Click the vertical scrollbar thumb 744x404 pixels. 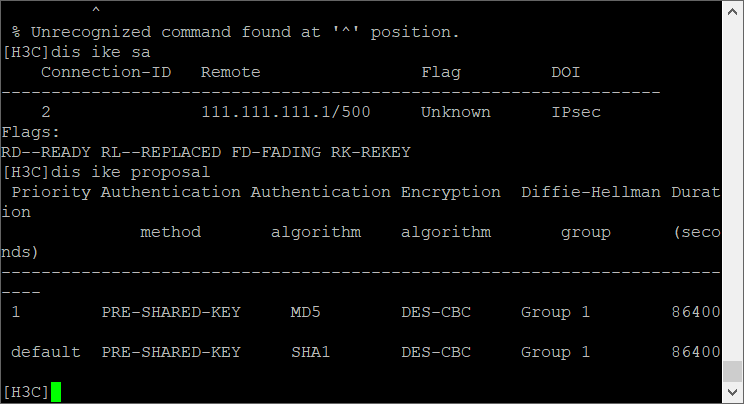click(732, 370)
